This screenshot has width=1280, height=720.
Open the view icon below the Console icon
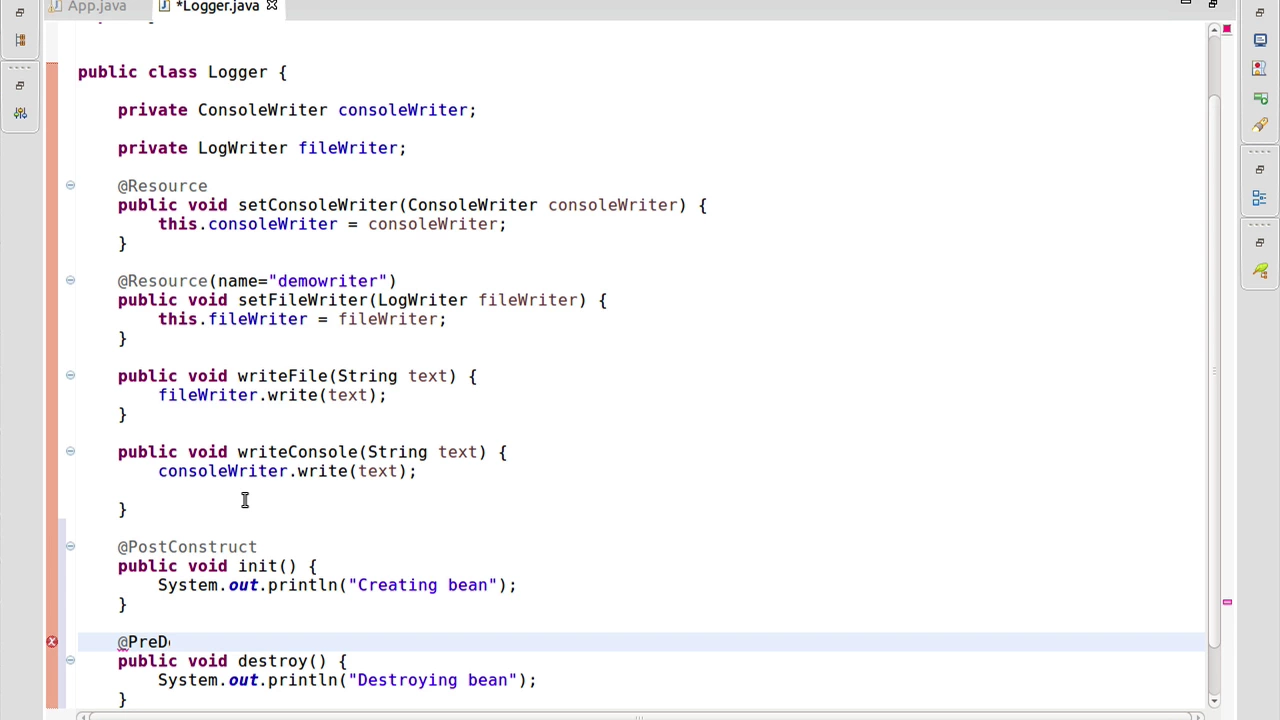point(1260,69)
